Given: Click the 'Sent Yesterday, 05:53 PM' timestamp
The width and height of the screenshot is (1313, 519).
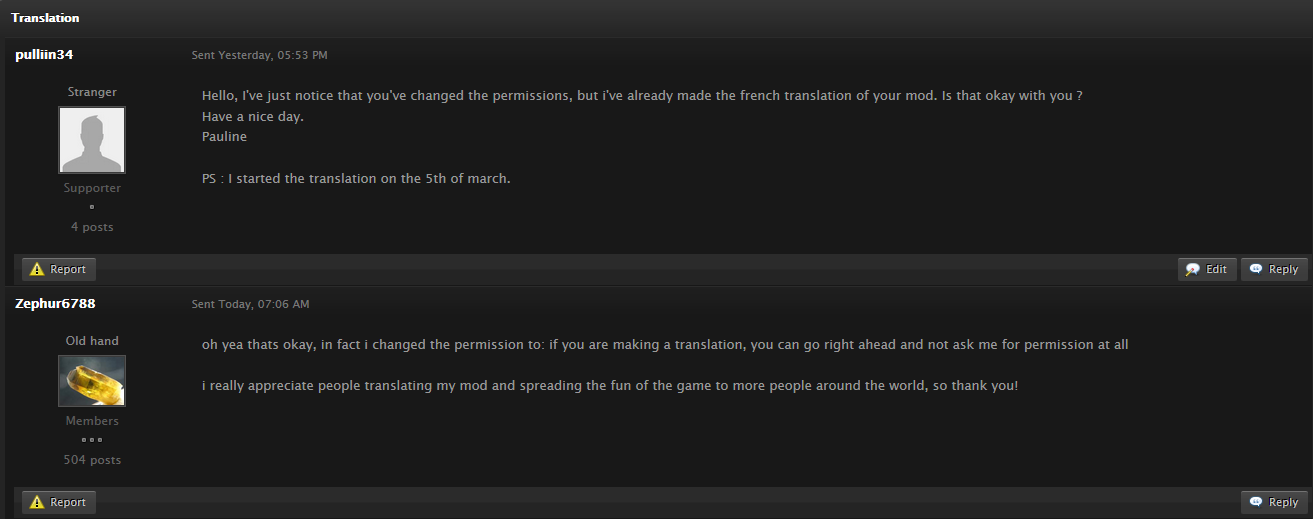Looking at the screenshot, I should (260, 55).
